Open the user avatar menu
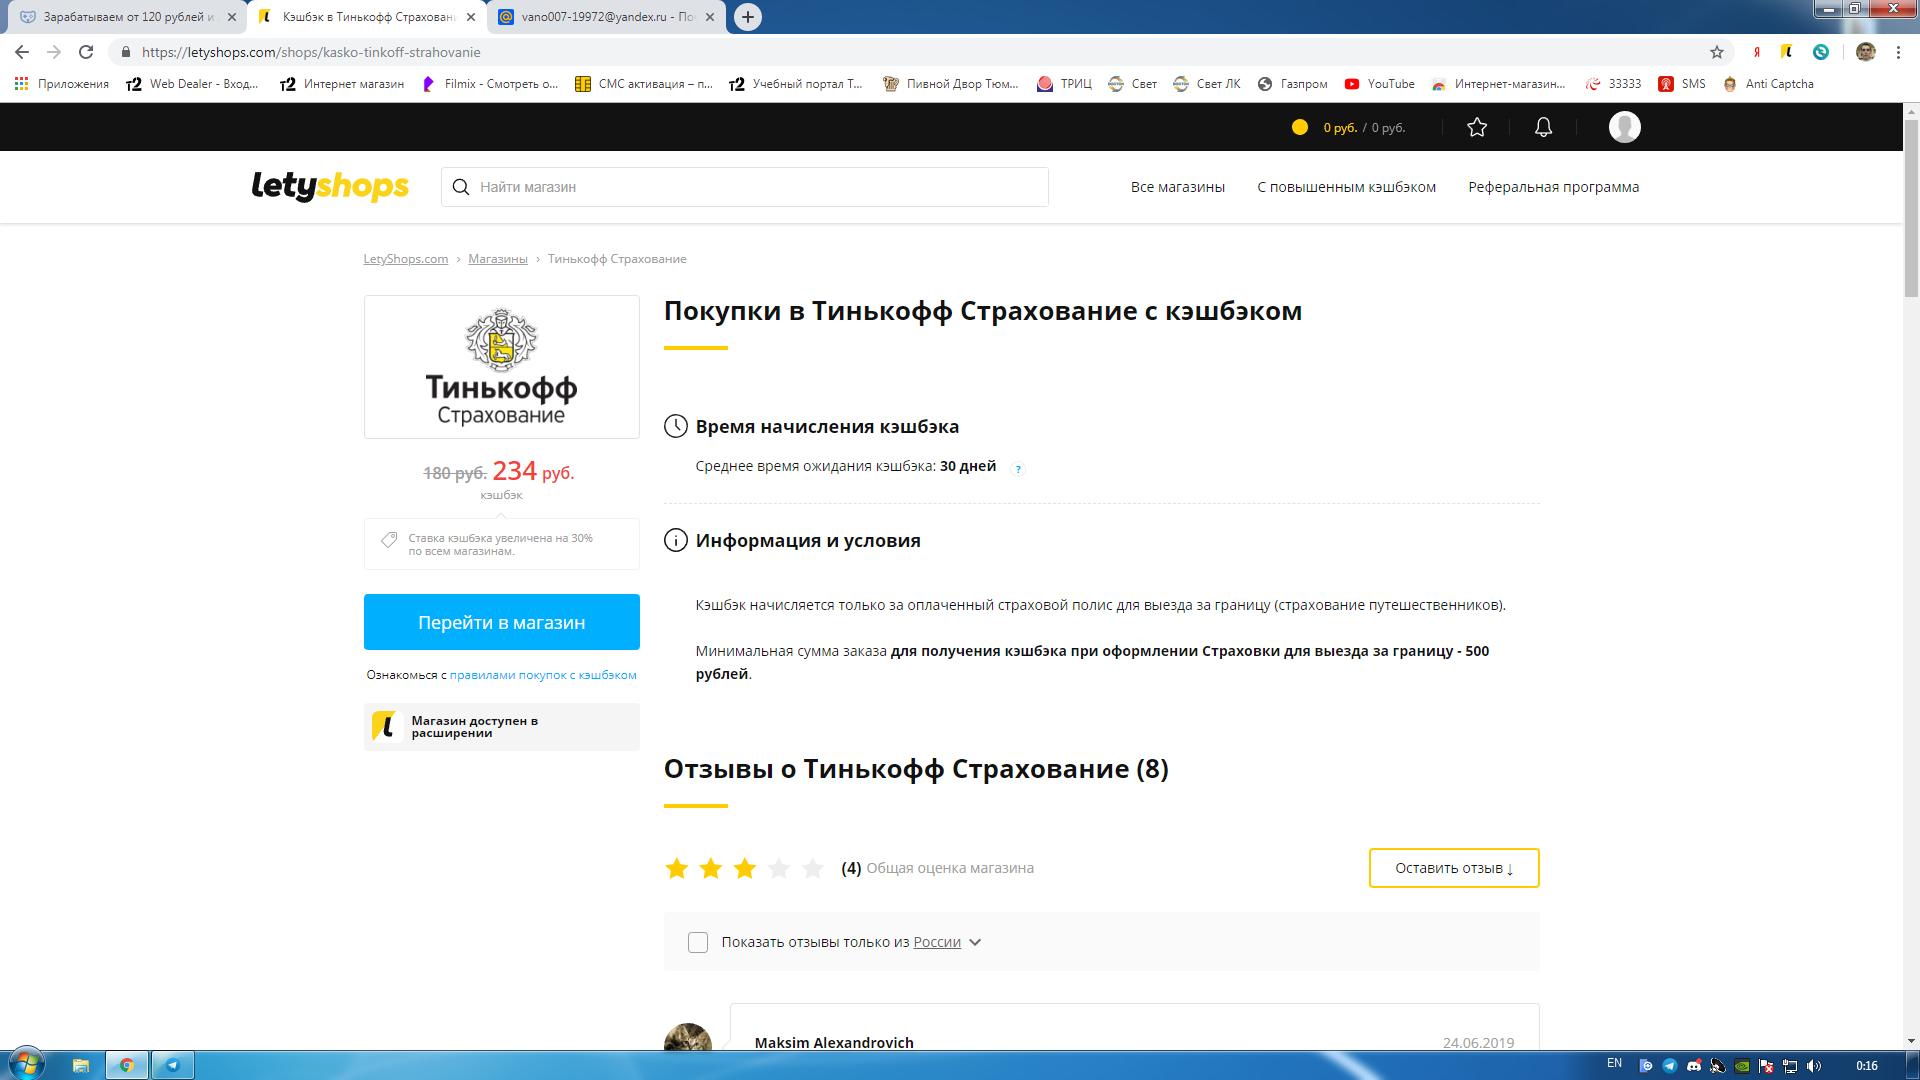Image resolution: width=1920 pixels, height=1080 pixels. coord(1624,127)
